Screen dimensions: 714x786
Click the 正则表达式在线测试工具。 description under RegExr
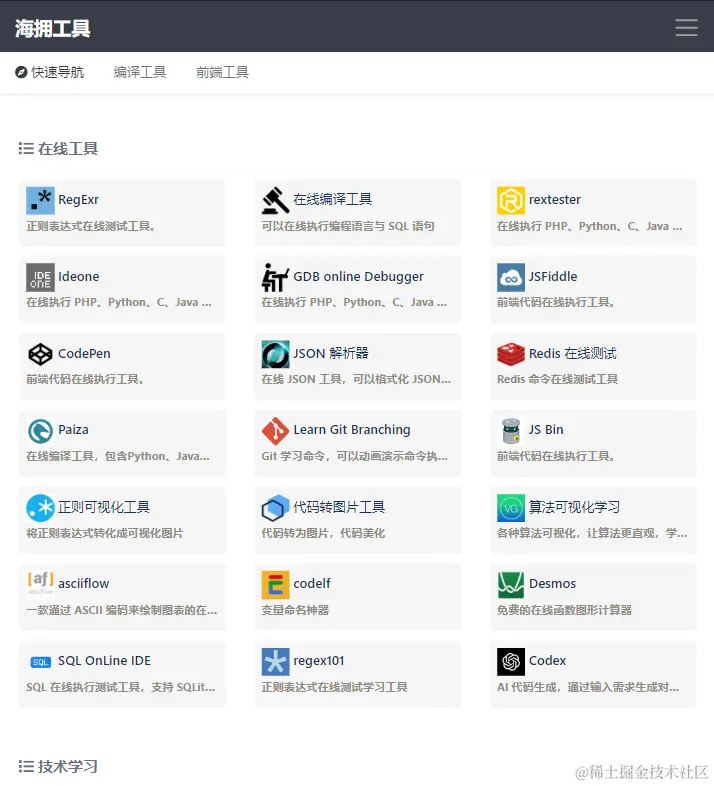pos(91,226)
